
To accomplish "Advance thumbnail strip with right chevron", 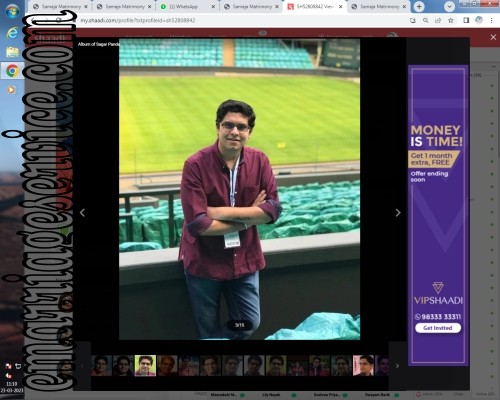I will point(397,366).
